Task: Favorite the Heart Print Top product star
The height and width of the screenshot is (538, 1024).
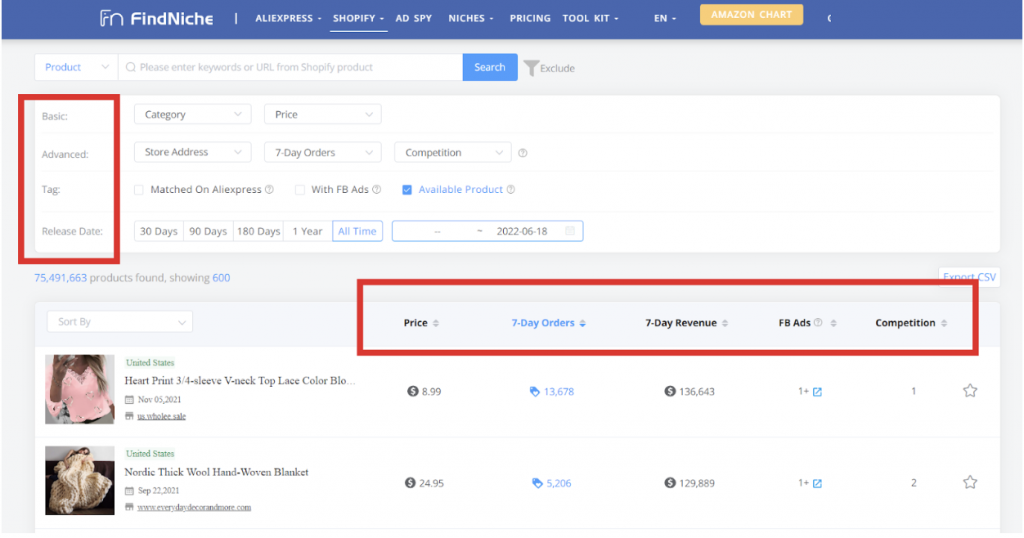Action: pos(970,390)
